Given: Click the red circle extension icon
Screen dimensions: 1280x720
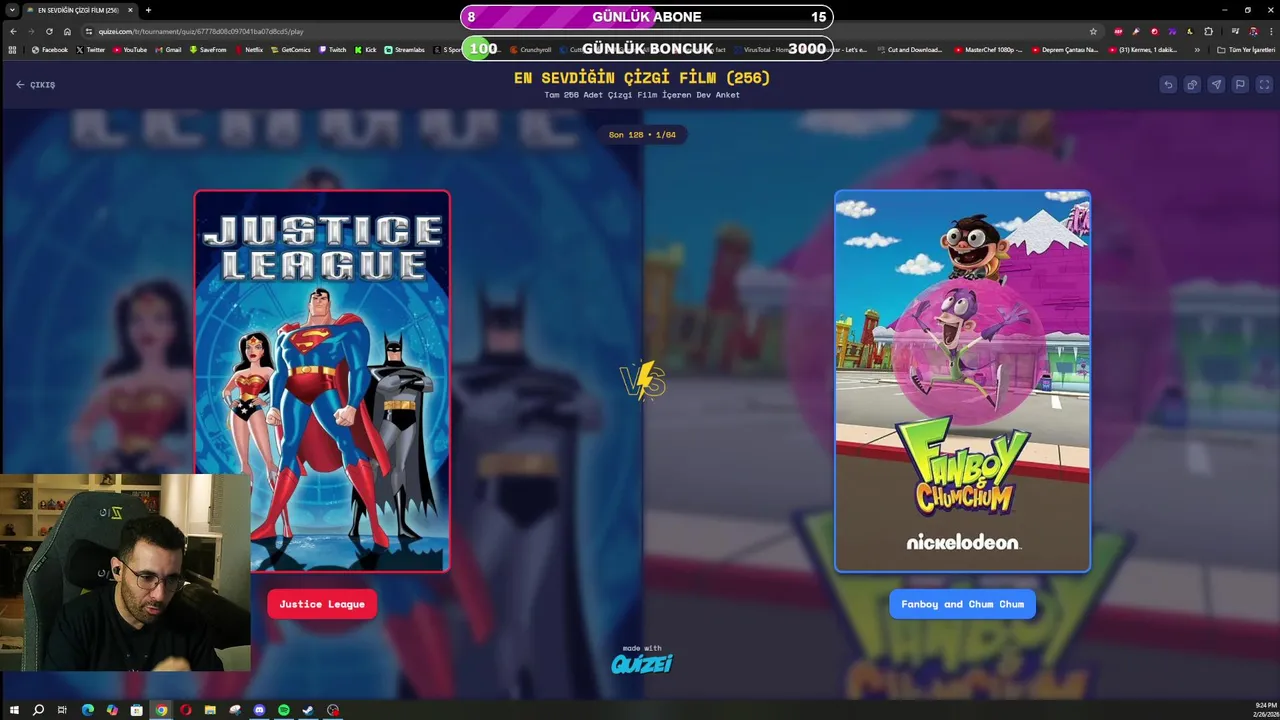Looking at the screenshot, I should [1154, 31].
